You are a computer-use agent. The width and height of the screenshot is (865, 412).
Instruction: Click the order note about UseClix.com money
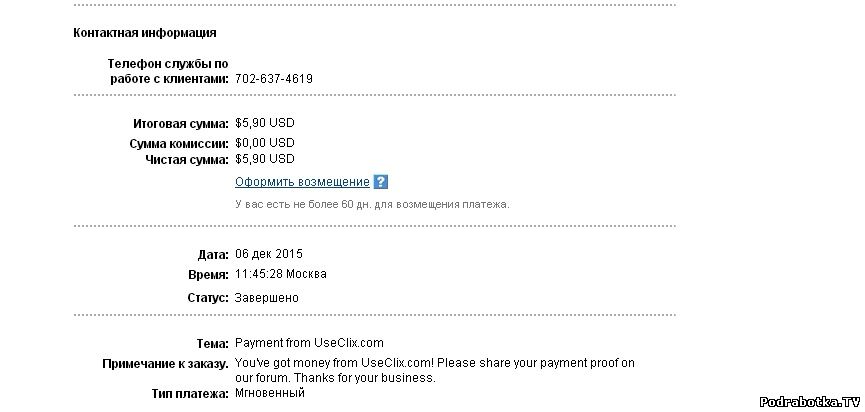435,370
